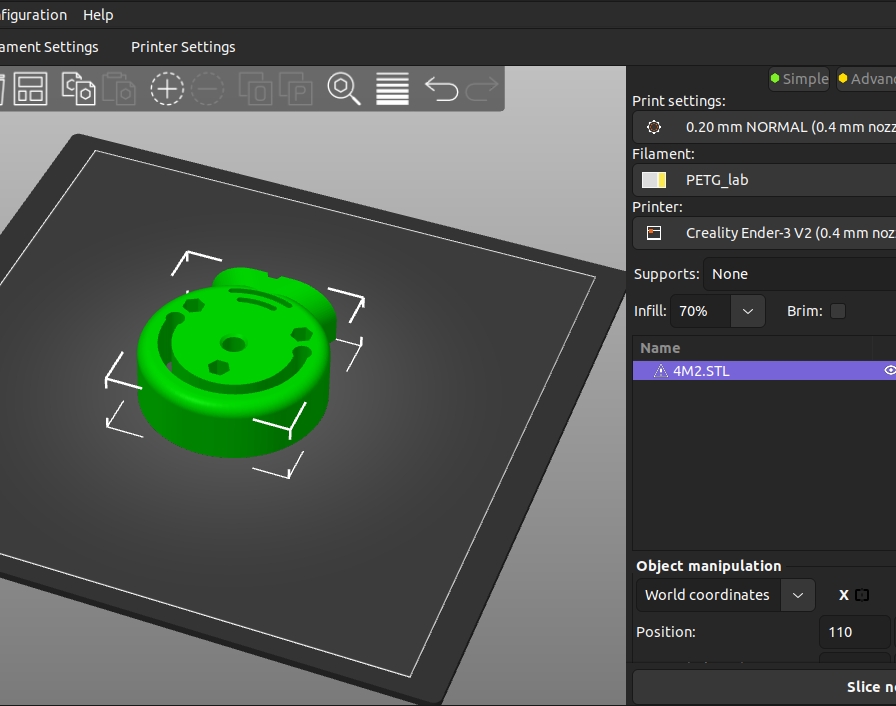This screenshot has width=896, height=706.
Task: Click the warning icon beside 4M2.STL
Action: [660, 371]
